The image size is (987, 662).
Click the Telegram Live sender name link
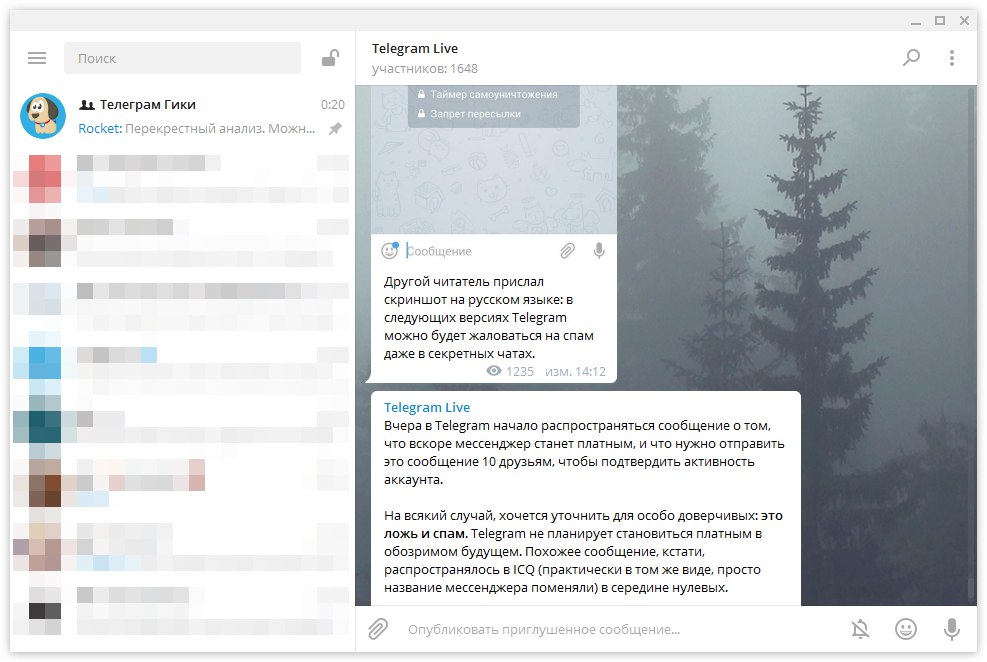pos(427,407)
